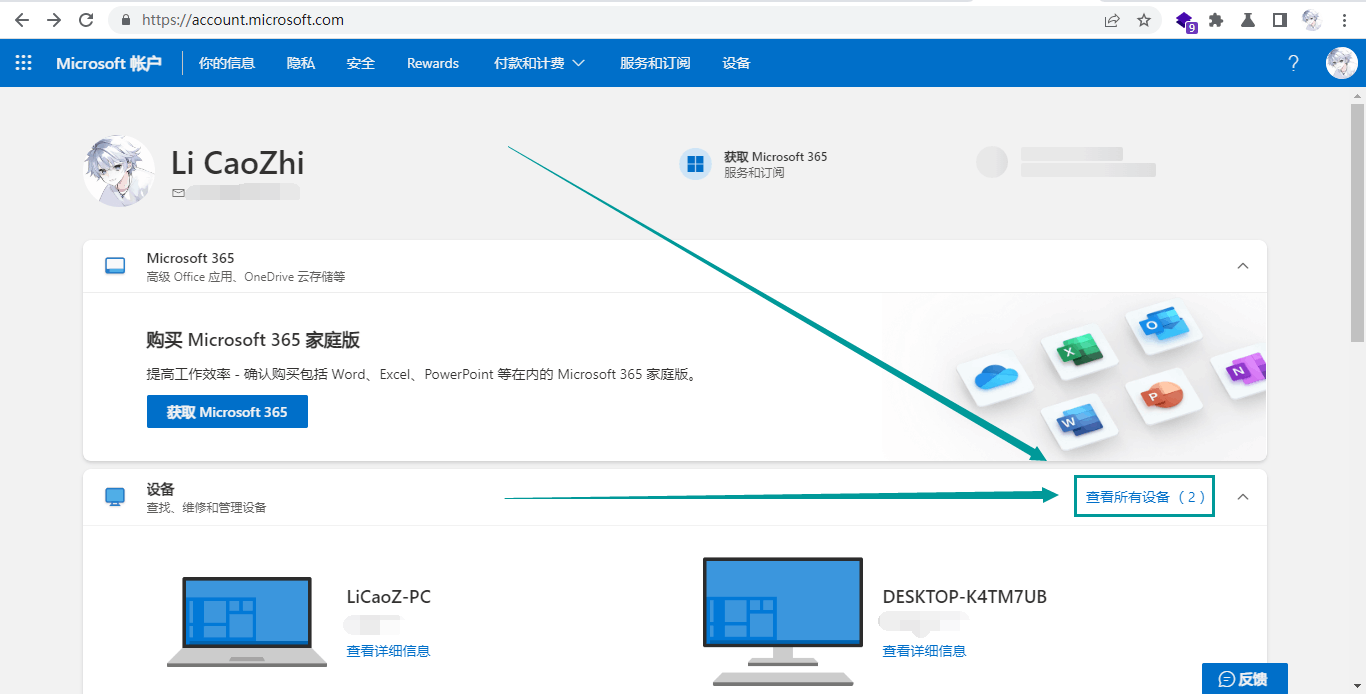The height and width of the screenshot is (694, 1366).
Task: Click the 设备 monitor card icon
Action: pos(115,497)
